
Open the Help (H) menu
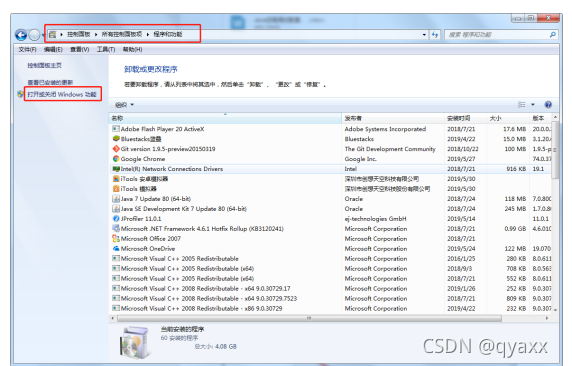pos(132,49)
